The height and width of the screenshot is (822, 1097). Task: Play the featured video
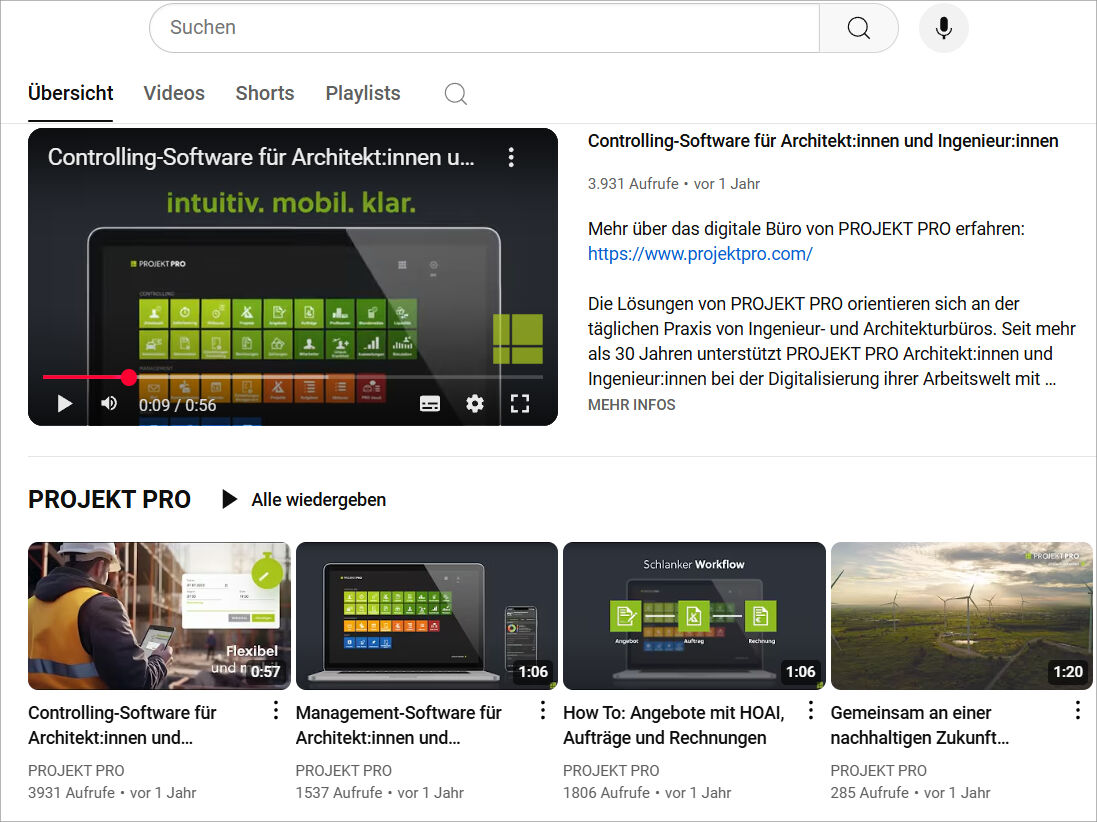pos(64,404)
